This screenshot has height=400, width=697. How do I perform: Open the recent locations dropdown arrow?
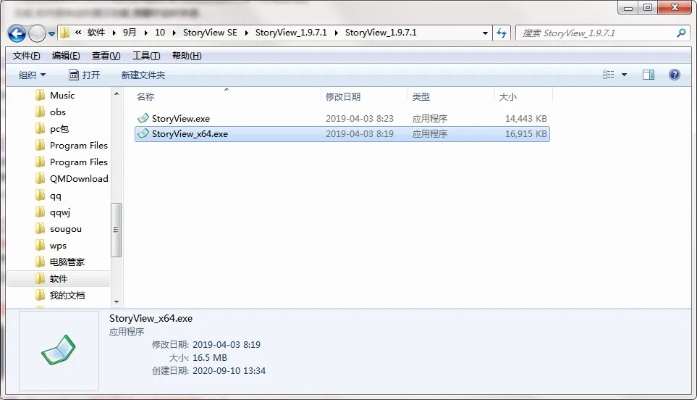[x=52, y=34]
